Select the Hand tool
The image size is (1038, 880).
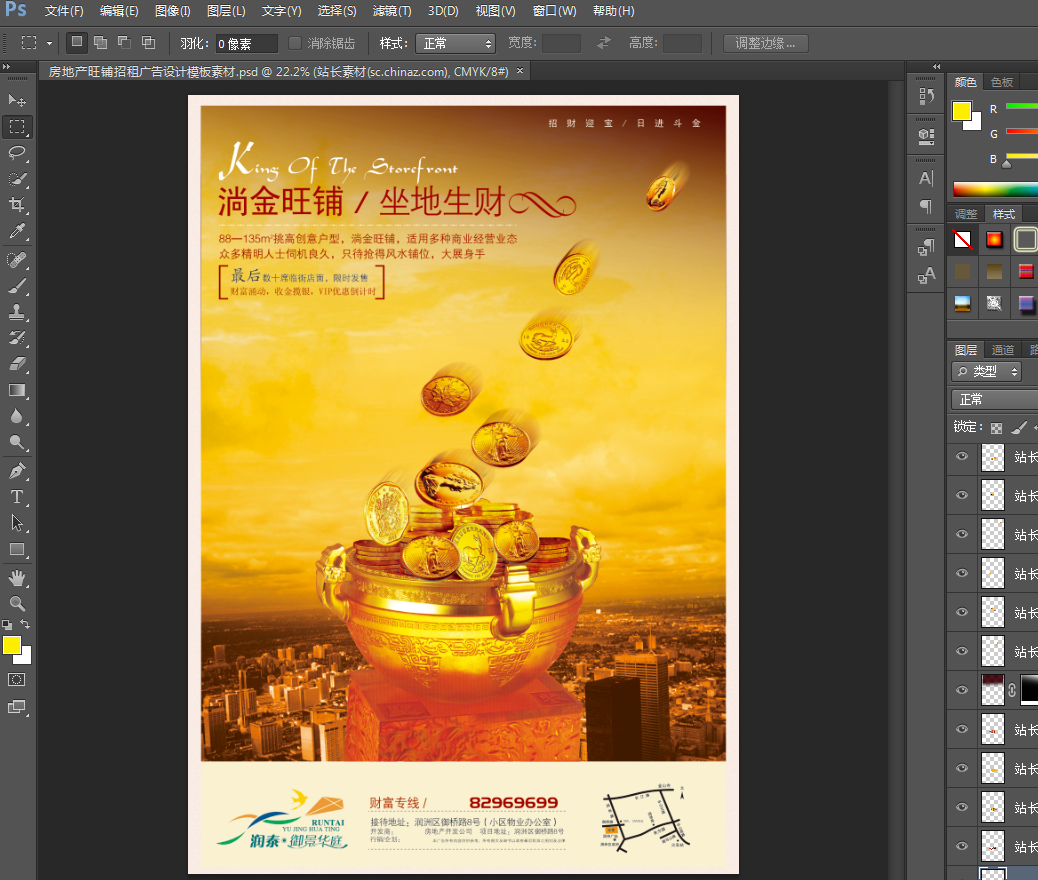tap(17, 577)
